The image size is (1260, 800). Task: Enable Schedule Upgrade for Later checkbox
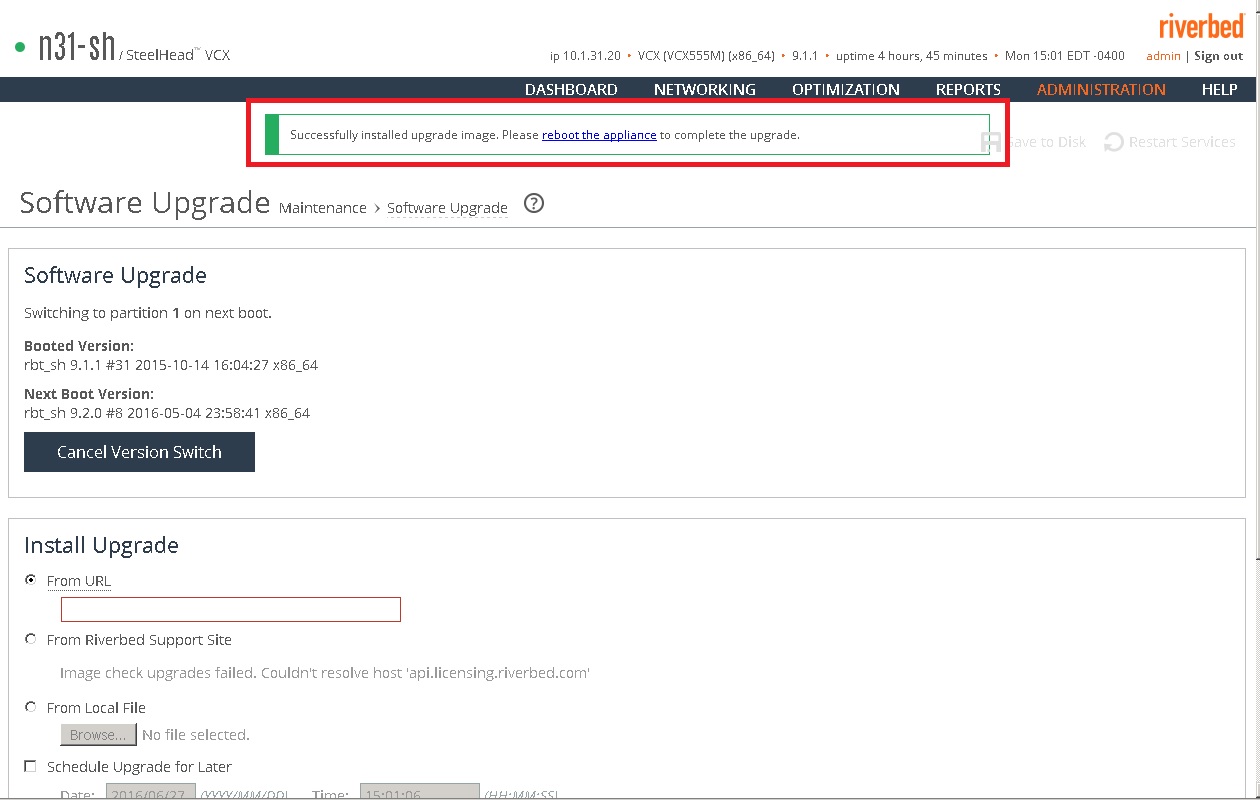click(x=31, y=766)
